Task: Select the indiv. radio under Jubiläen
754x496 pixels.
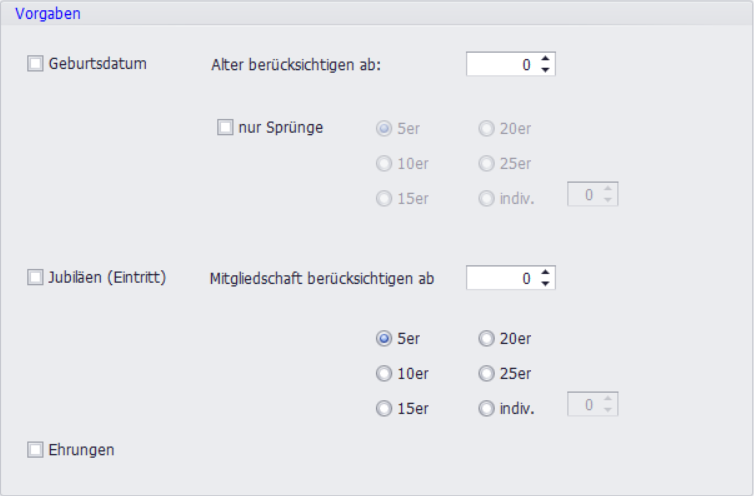Action: [486, 408]
